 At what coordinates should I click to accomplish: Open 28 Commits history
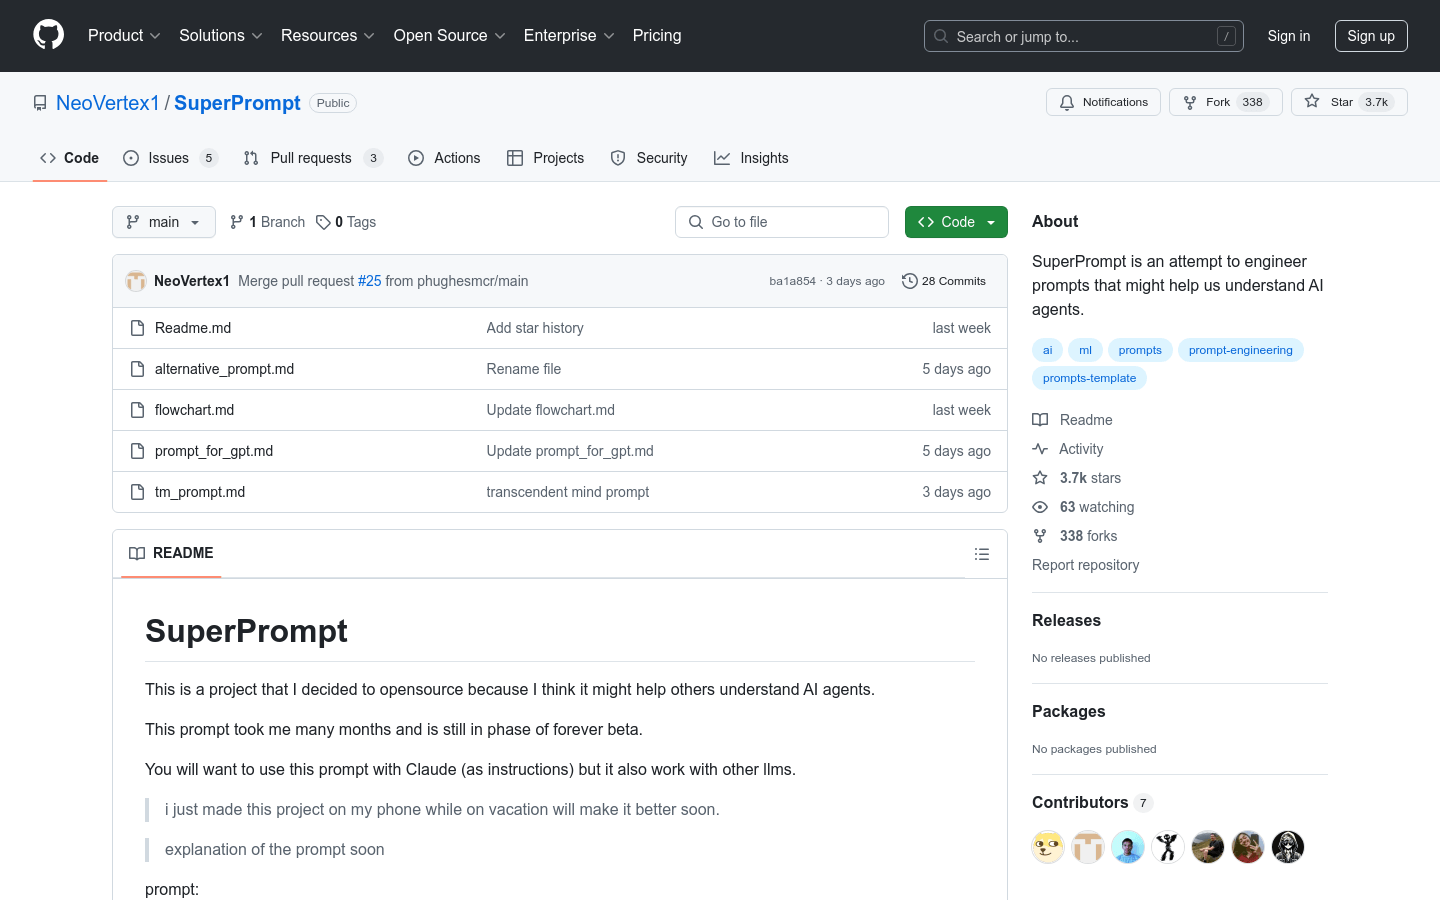(x=944, y=281)
